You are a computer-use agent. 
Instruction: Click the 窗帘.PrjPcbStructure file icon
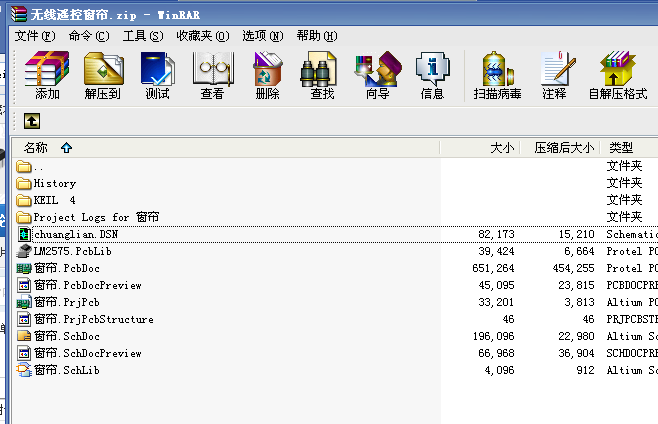[24, 319]
